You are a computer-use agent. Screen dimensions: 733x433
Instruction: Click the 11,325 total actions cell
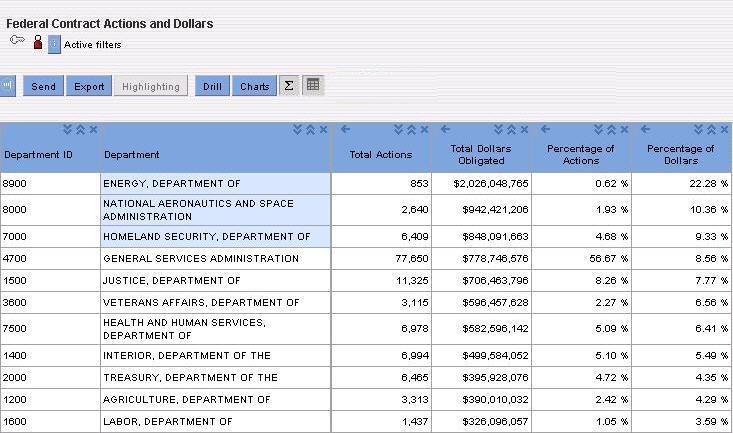(381, 281)
